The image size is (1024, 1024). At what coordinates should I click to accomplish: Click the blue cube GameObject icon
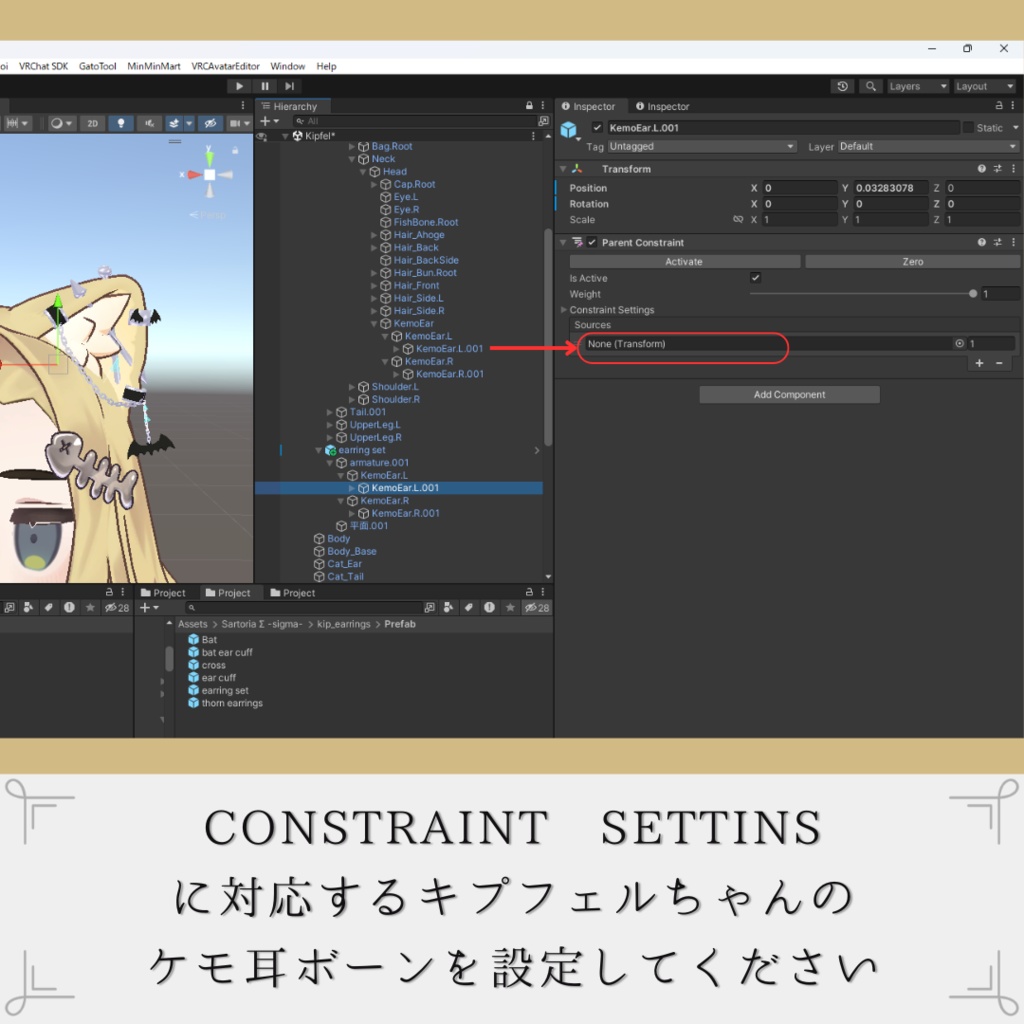click(569, 130)
